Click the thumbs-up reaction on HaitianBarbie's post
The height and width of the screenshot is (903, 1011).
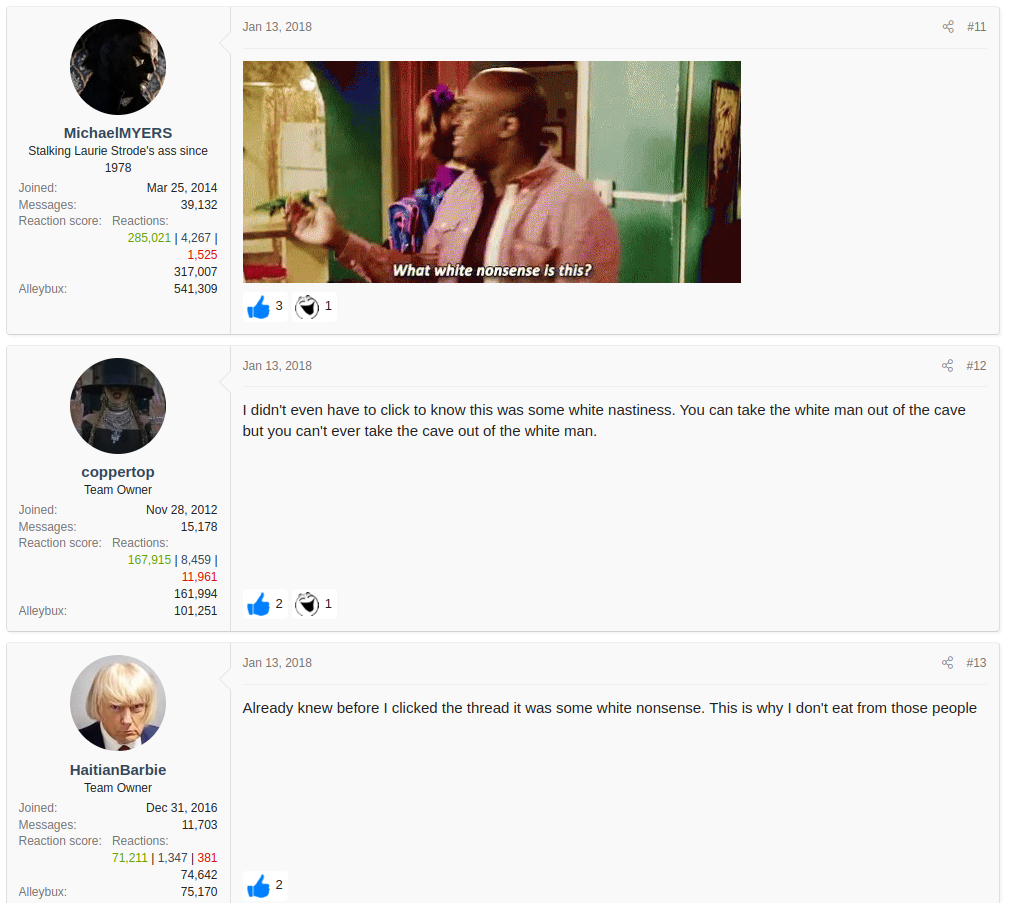(259, 886)
